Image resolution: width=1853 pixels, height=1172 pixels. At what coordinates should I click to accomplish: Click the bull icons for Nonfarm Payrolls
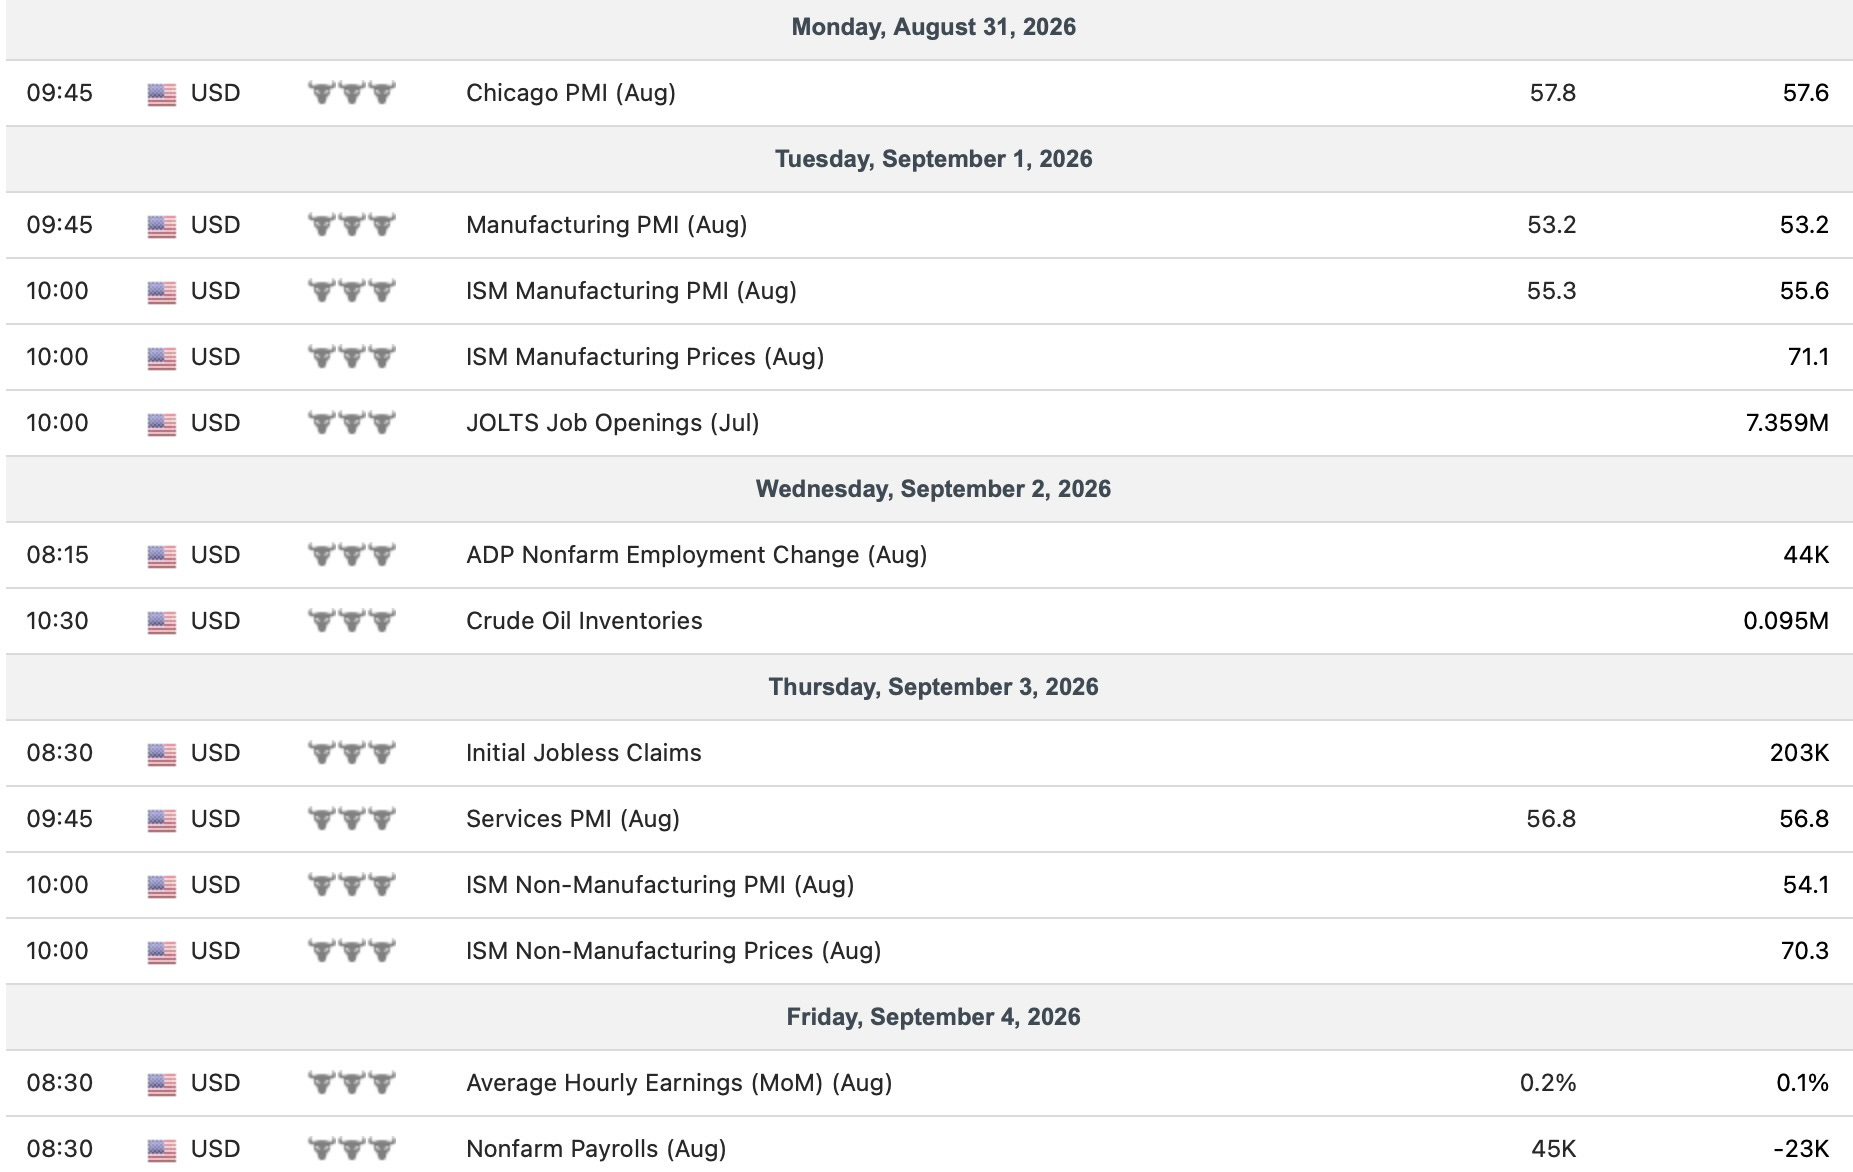coord(351,1149)
